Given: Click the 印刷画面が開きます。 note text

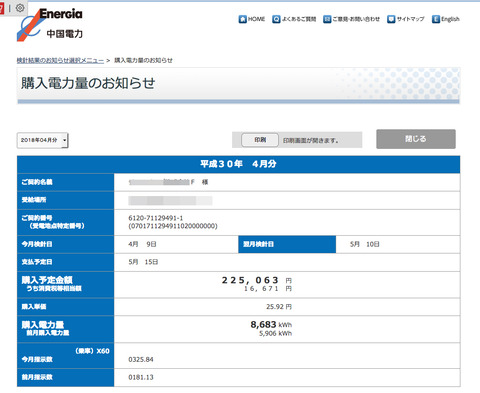Looking at the screenshot, I should coord(311,141).
